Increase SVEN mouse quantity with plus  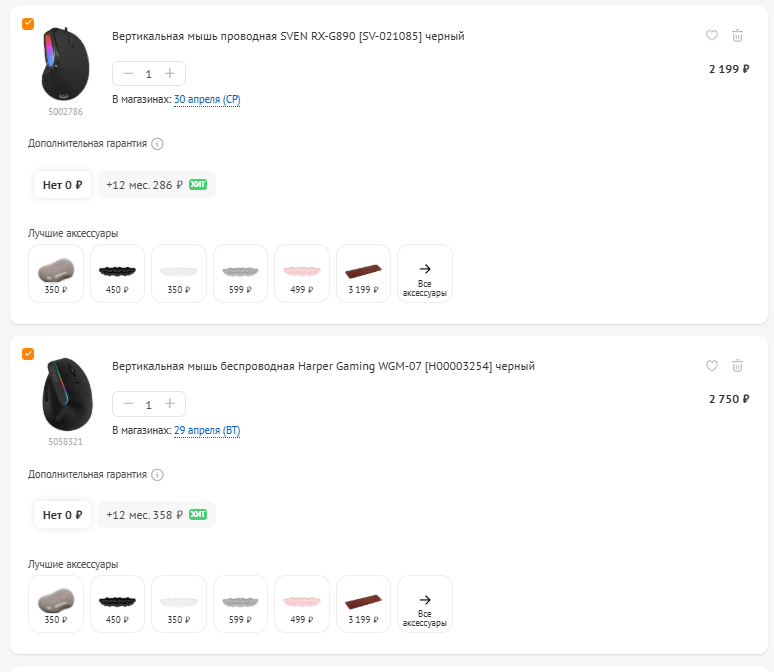tap(170, 74)
